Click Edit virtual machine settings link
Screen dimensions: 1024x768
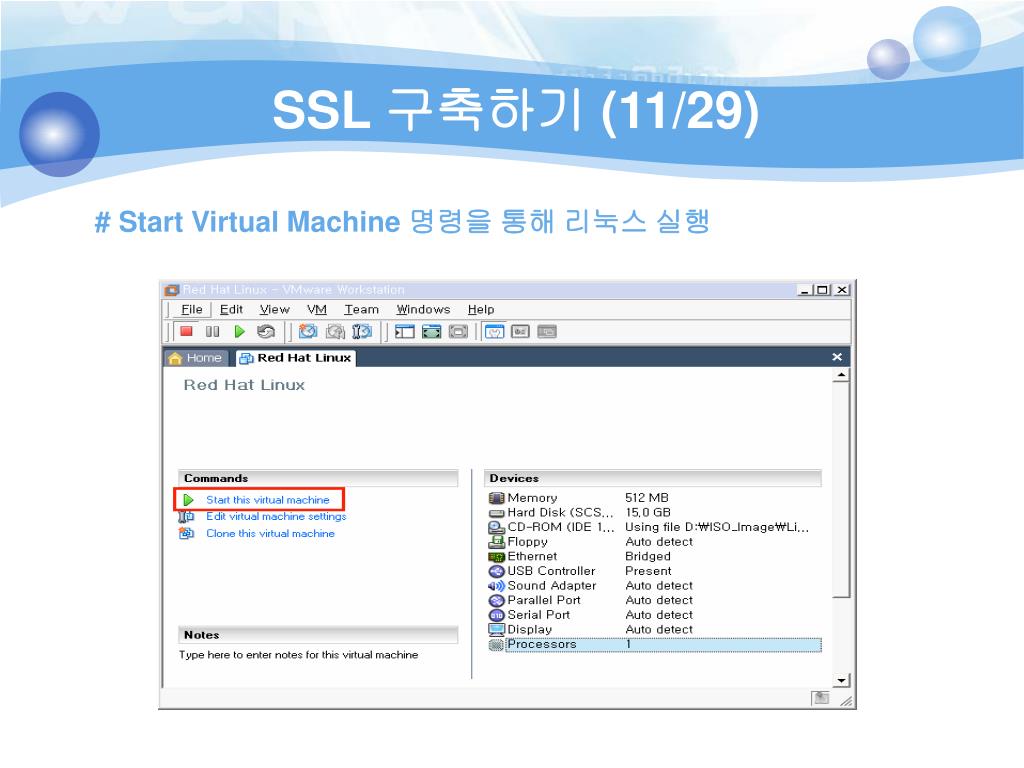(276, 517)
